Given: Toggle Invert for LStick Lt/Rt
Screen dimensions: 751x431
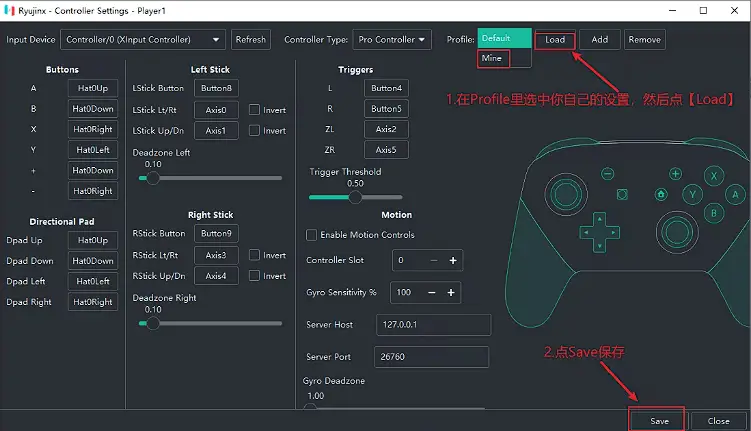Looking at the screenshot, I should click(x=255, y=110).
